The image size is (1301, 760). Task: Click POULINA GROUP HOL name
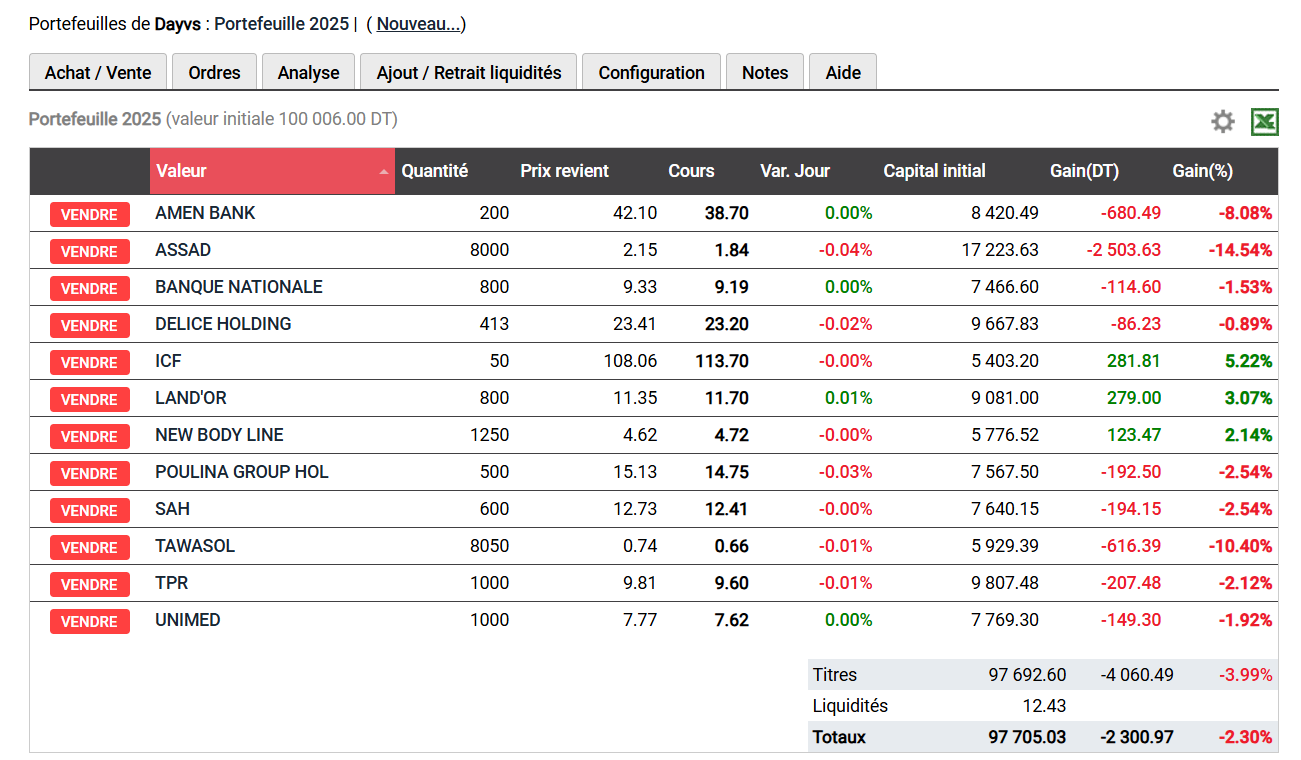[x=242, y=472]
